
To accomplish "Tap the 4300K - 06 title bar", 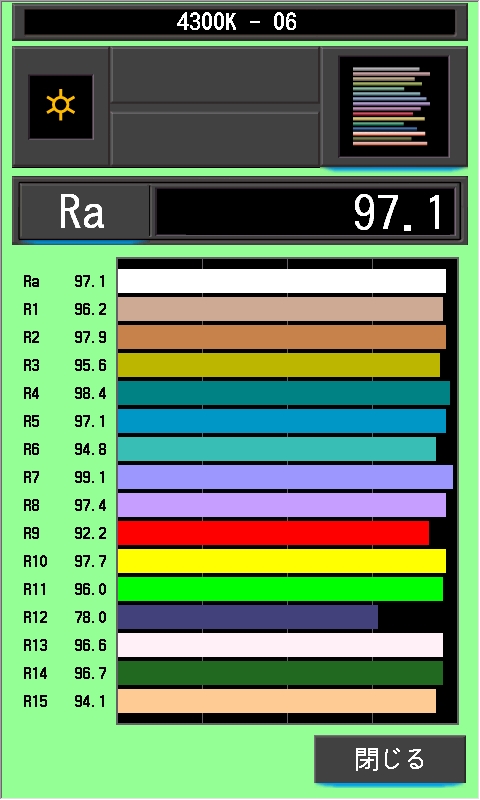I will 240,22.
